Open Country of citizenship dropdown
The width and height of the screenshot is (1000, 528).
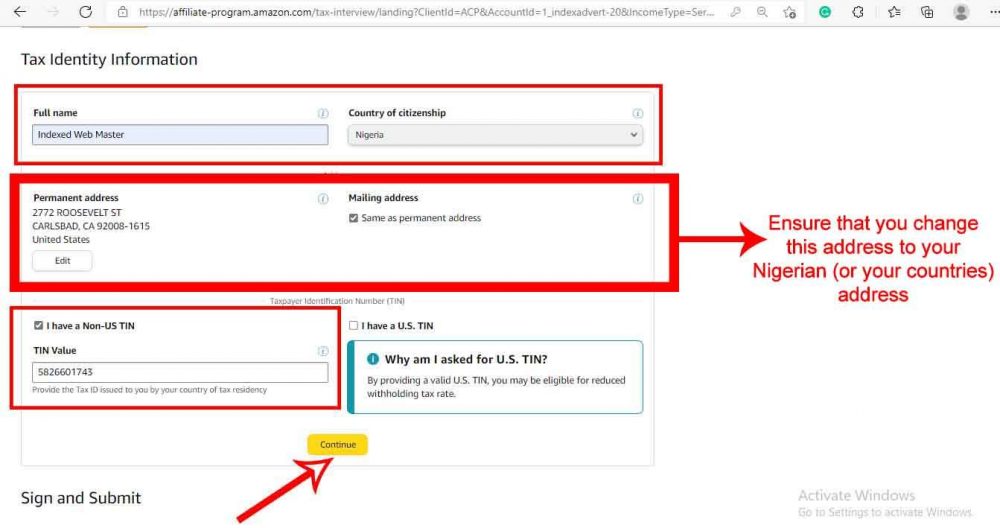click(x=495, y=135)
